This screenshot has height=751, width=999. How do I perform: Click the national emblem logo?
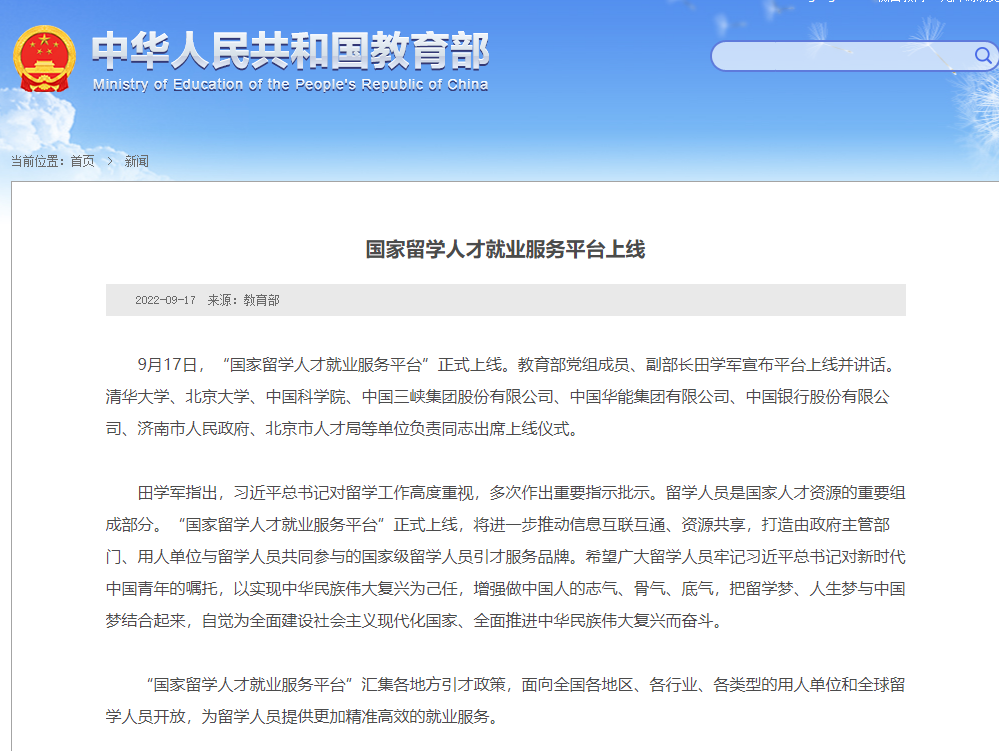tap(44, 60)
